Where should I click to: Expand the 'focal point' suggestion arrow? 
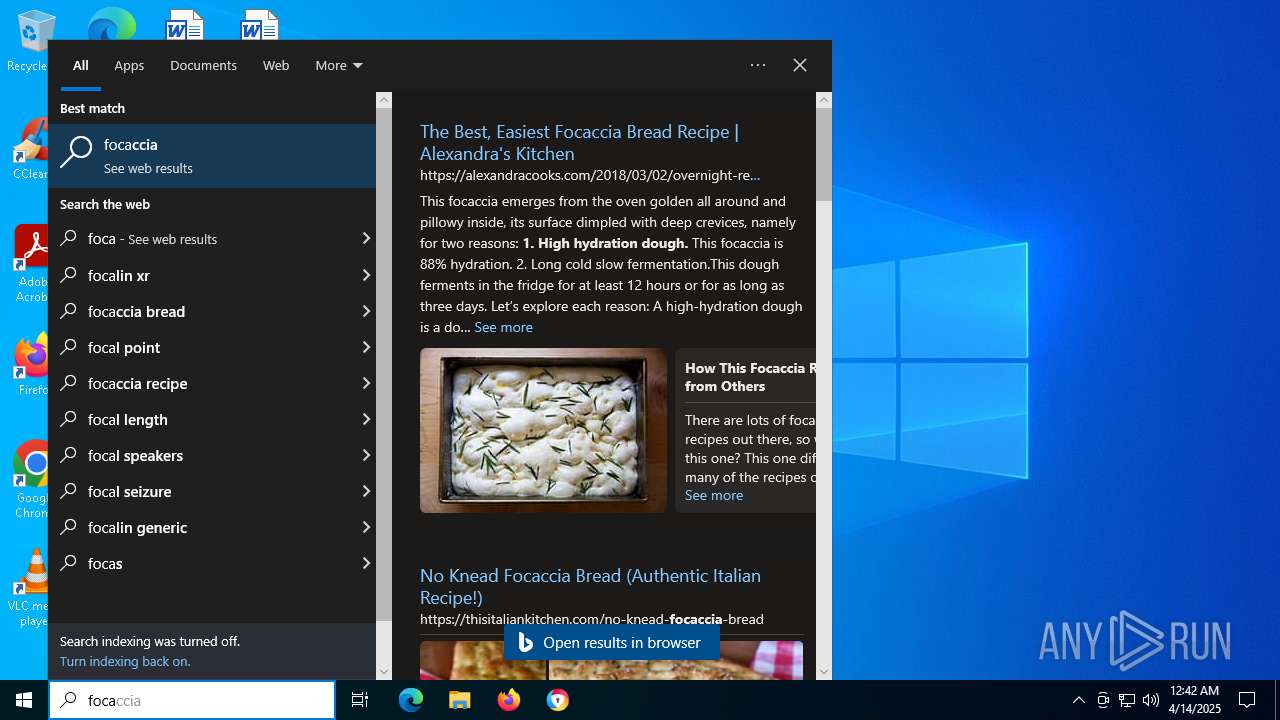coord(366,347)
